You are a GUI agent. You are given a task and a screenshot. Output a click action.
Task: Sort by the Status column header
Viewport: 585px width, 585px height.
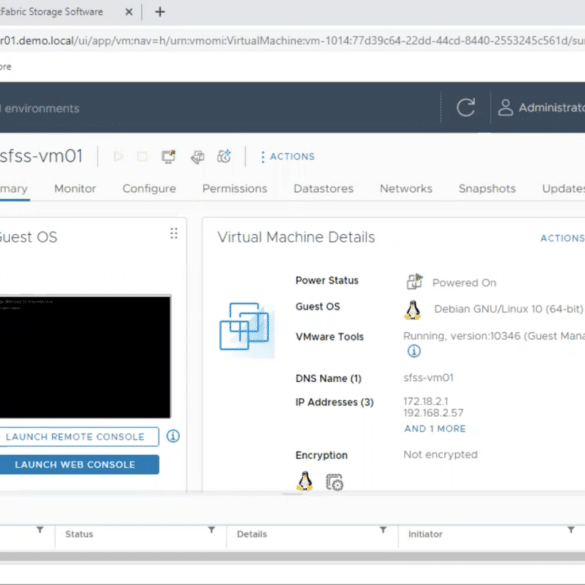pyautogui.click(x=79, y=534)
